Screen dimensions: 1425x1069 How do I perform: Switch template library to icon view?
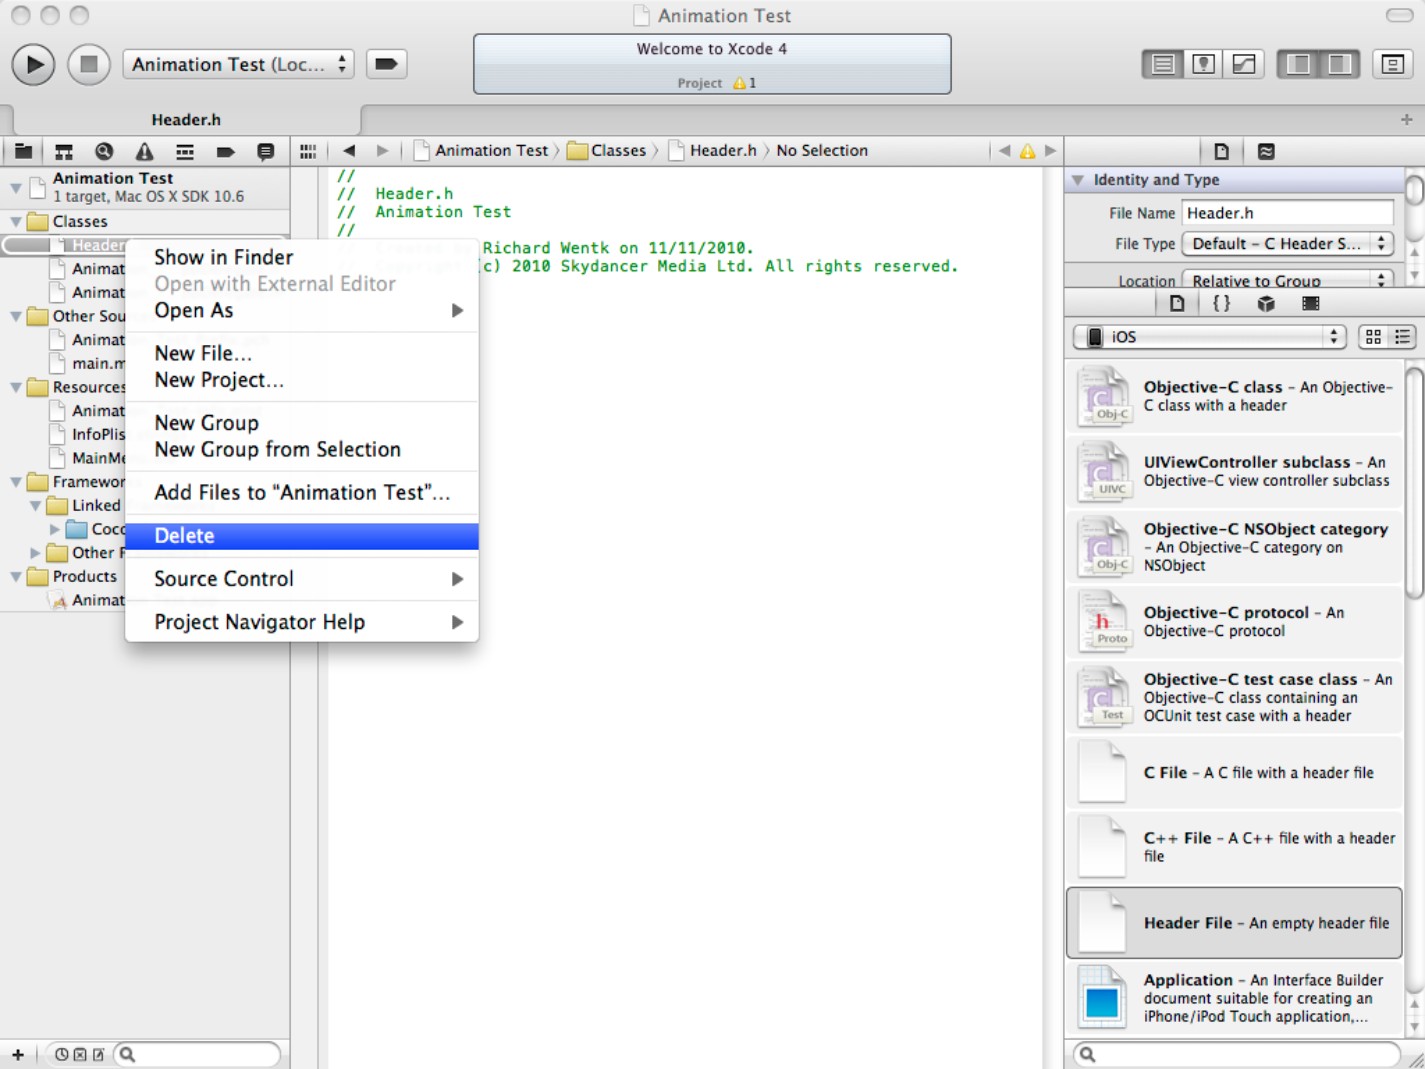1373,337
